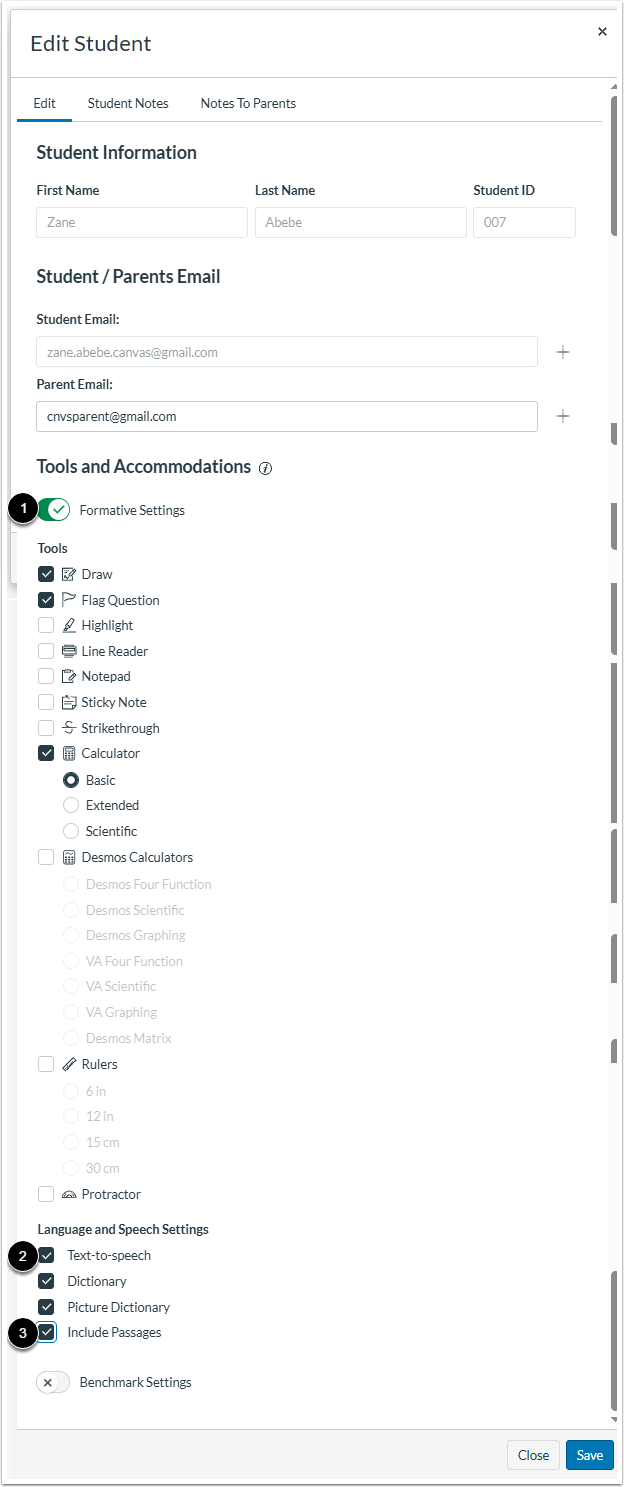
Task: Click the Save button
Action: click(x=589, y=1455)
